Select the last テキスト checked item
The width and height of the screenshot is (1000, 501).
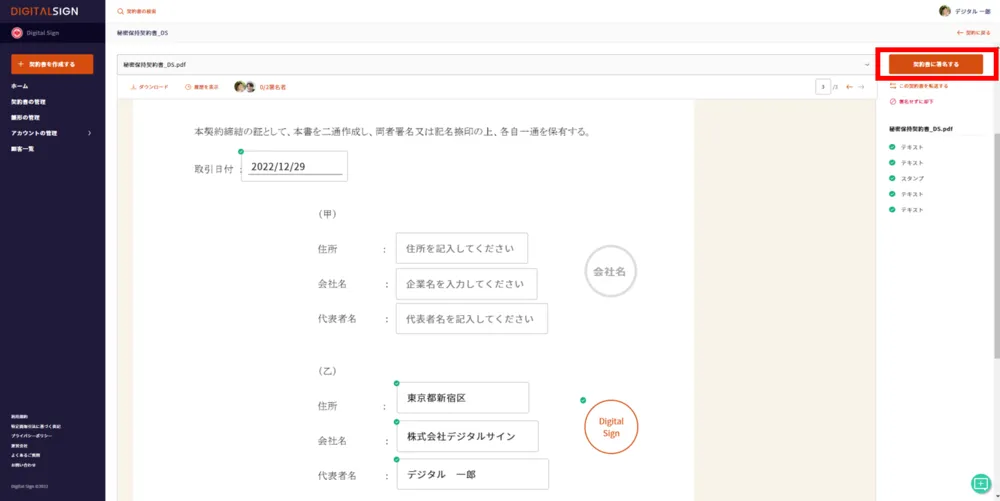pos(911,210)
